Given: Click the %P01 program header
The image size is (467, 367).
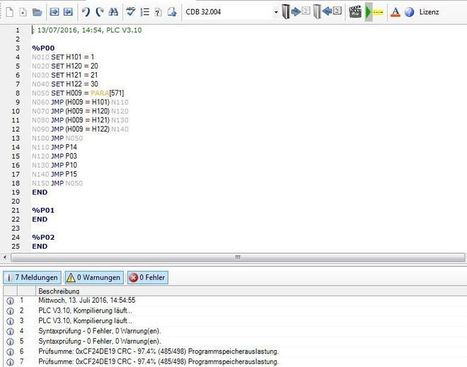Looking at the screenshot, I should click(43, 210).
